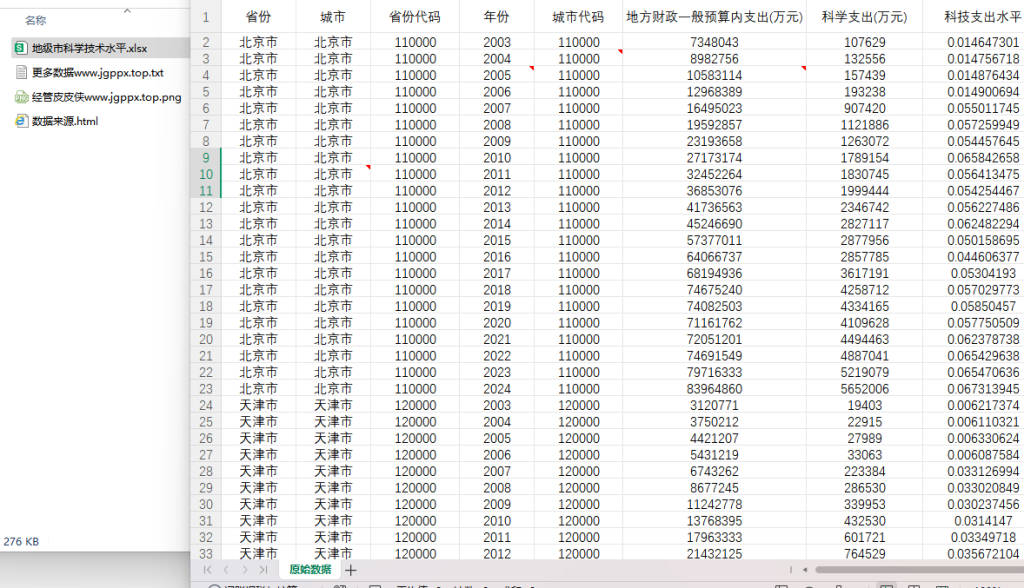This screenshot has width=1024, height=588.
Task: Select the 科学支出(万元) header cell
Action: (865, 17)
